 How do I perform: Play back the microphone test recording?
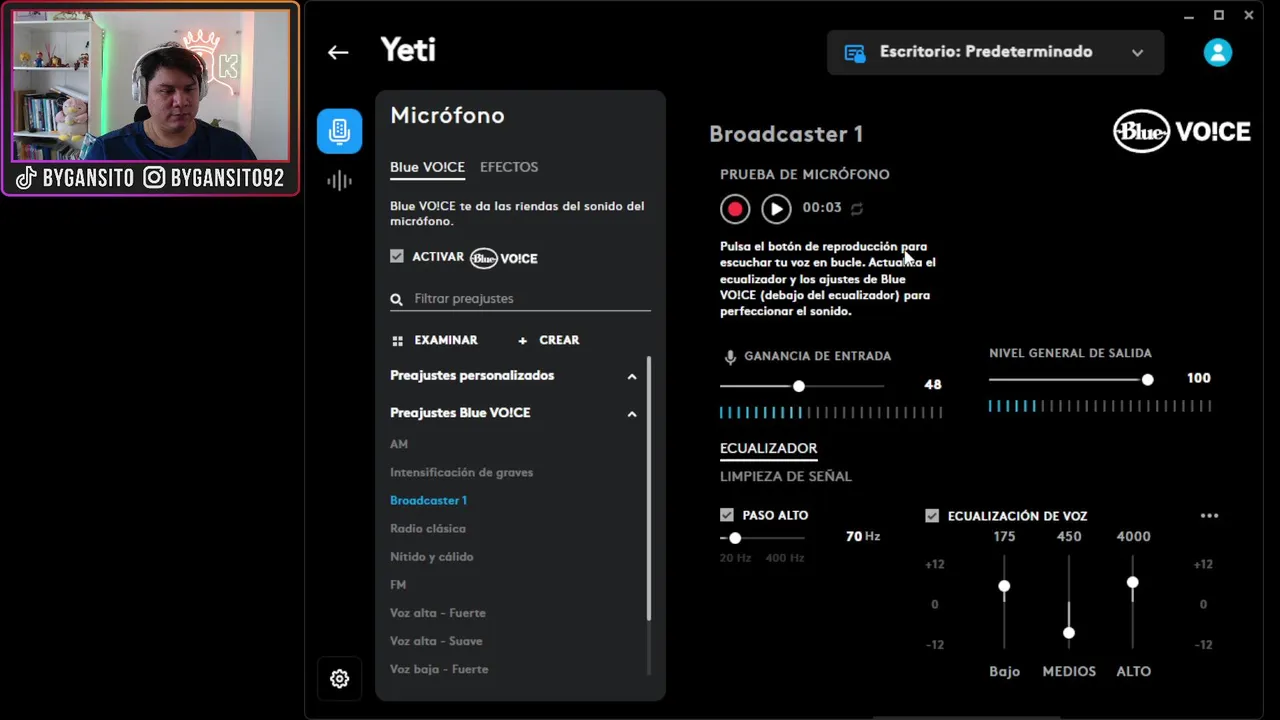tap(776, 209)
